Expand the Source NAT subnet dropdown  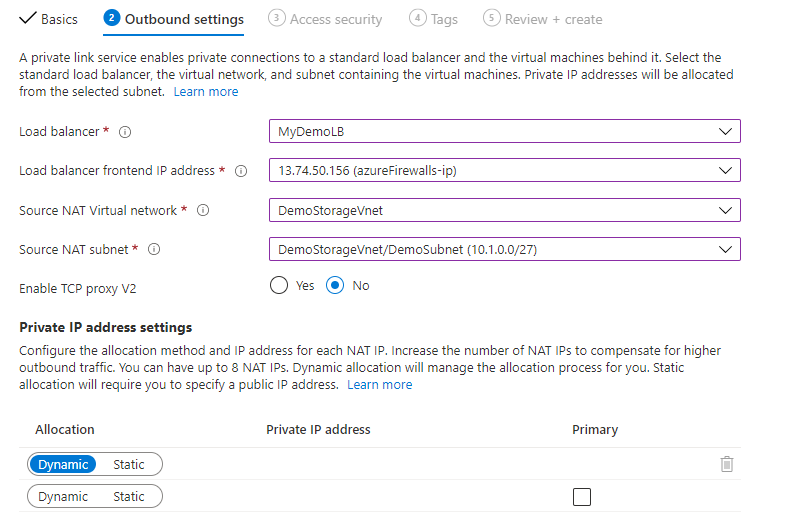[x=504, y=249]
